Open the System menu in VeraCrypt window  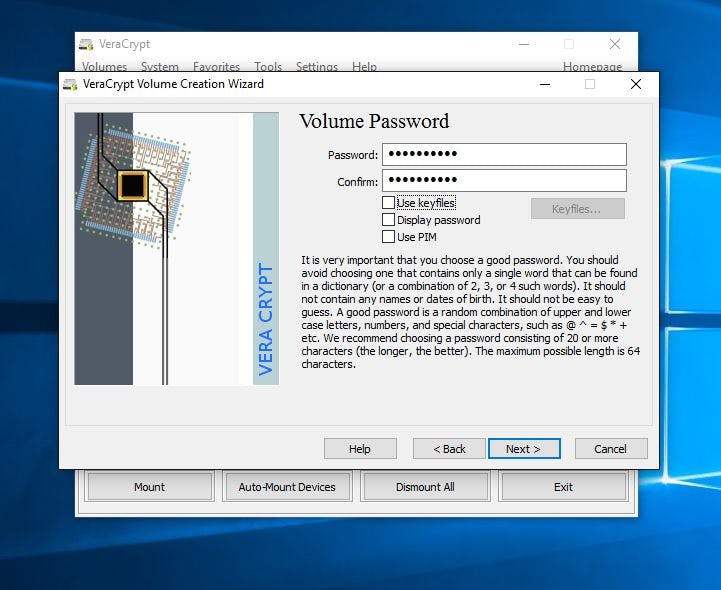pyautogui.click(x=160, y=67)
